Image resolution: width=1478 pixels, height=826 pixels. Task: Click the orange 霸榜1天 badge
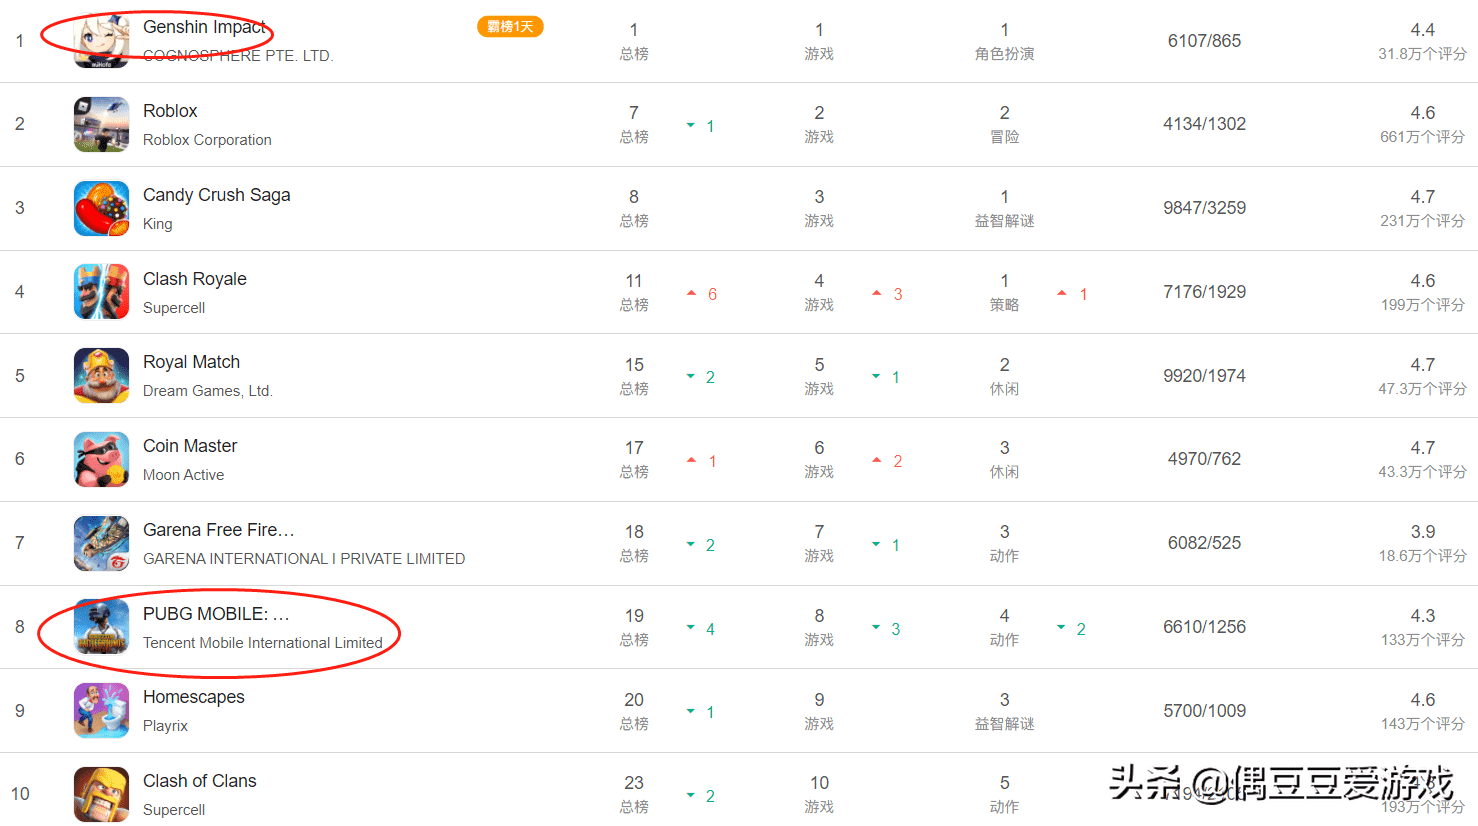(x=510, y=27)
